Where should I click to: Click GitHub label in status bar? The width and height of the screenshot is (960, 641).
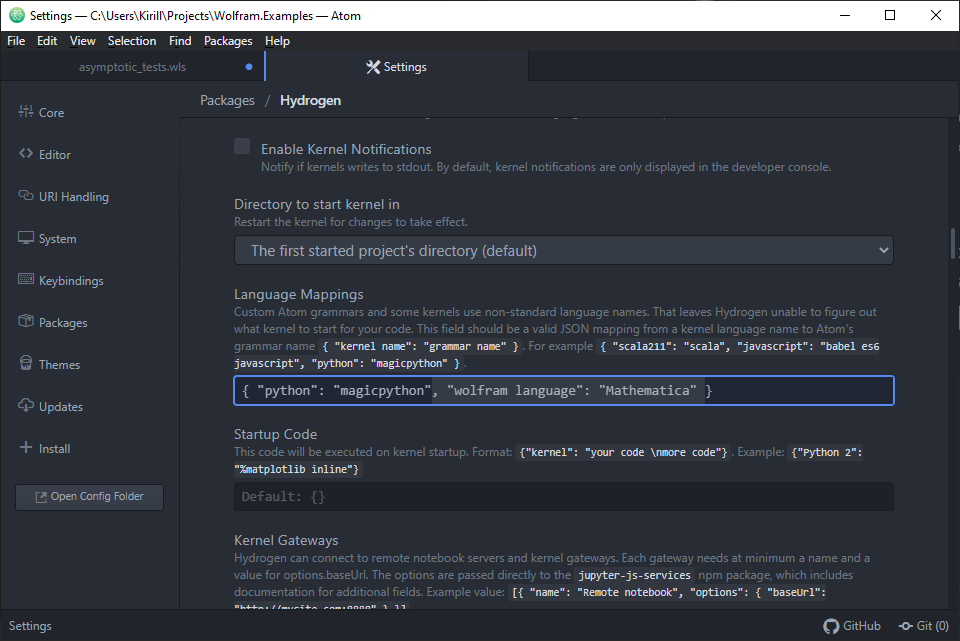pyautogui.click(x=861, y=626)
